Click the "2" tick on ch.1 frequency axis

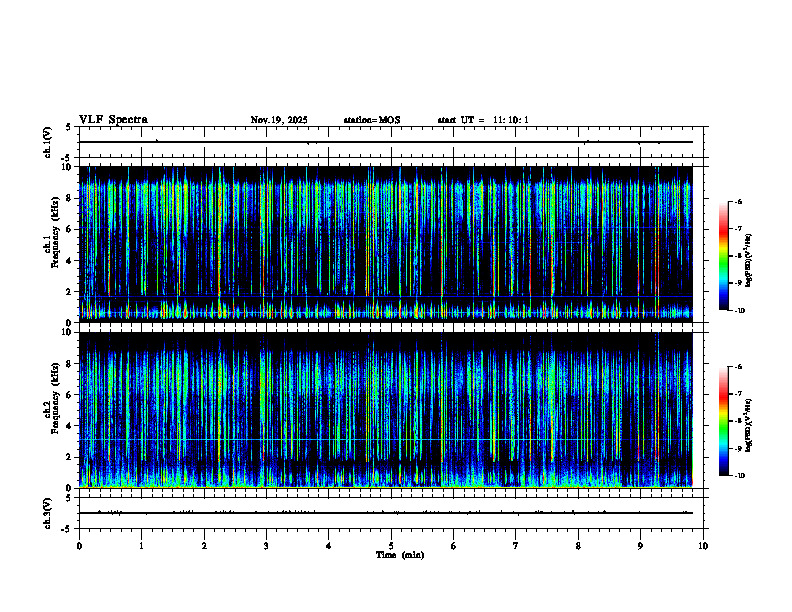70,291
